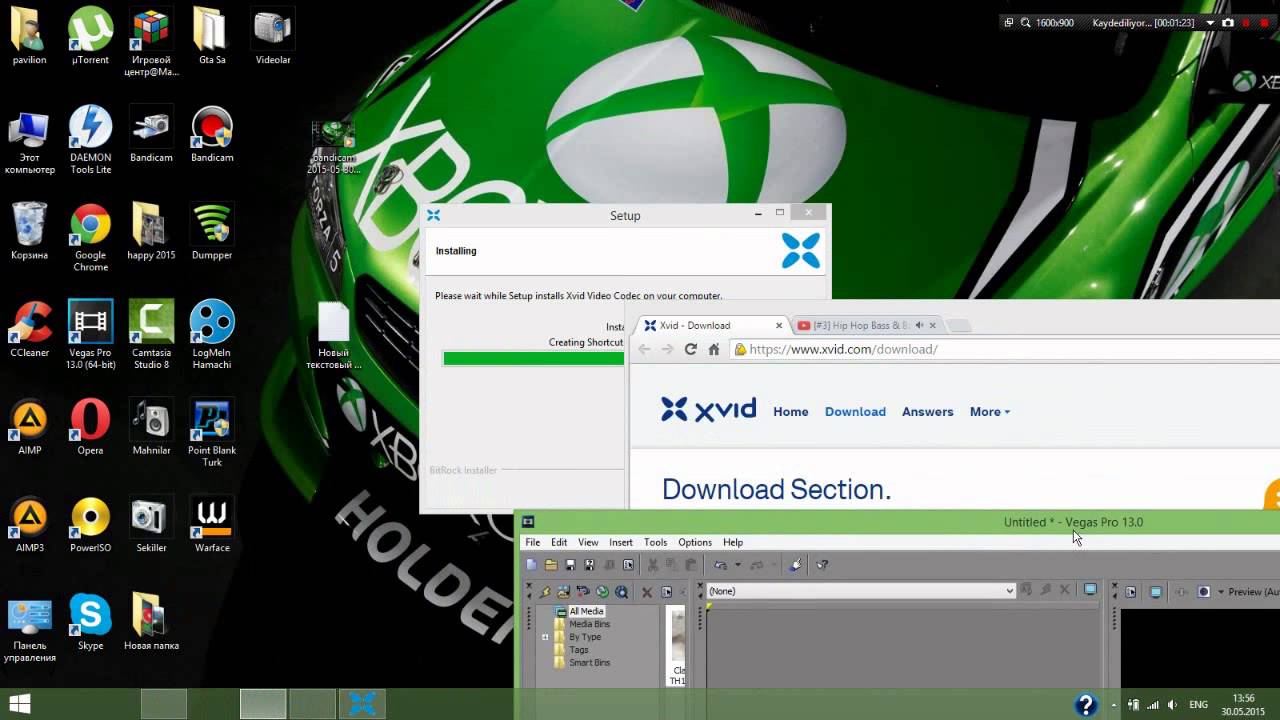This screenshot has width=1280, height=720.
Task: Open the Vegas Options menu
Action: 695,542
